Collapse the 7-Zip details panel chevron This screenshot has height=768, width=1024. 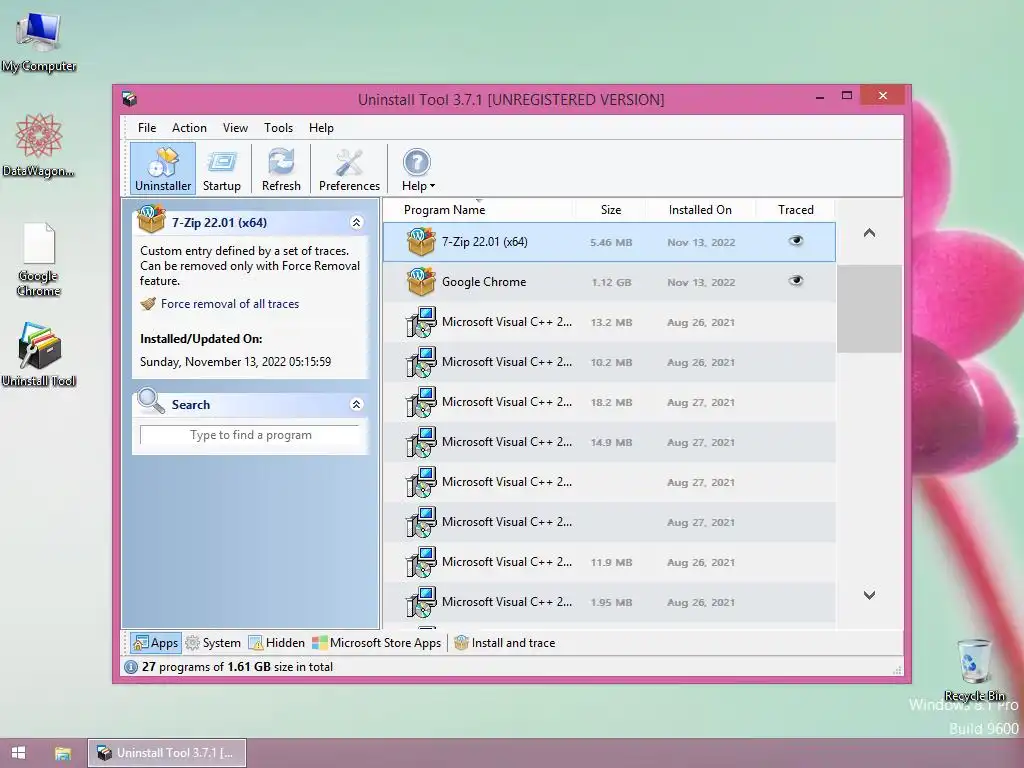(x=357, y=223)
